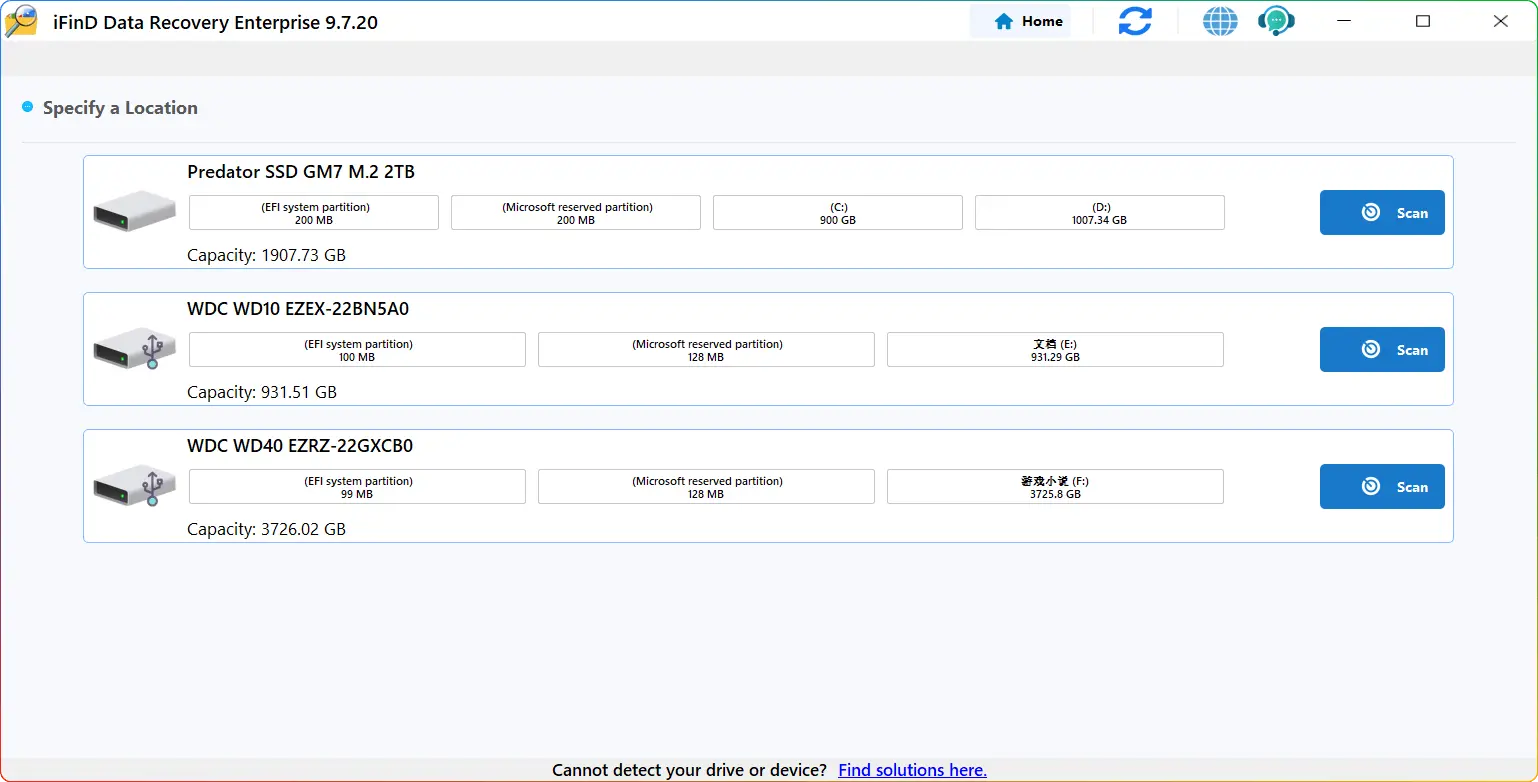Pick the WD40 99 MB EFI partition

pos(357,487)
